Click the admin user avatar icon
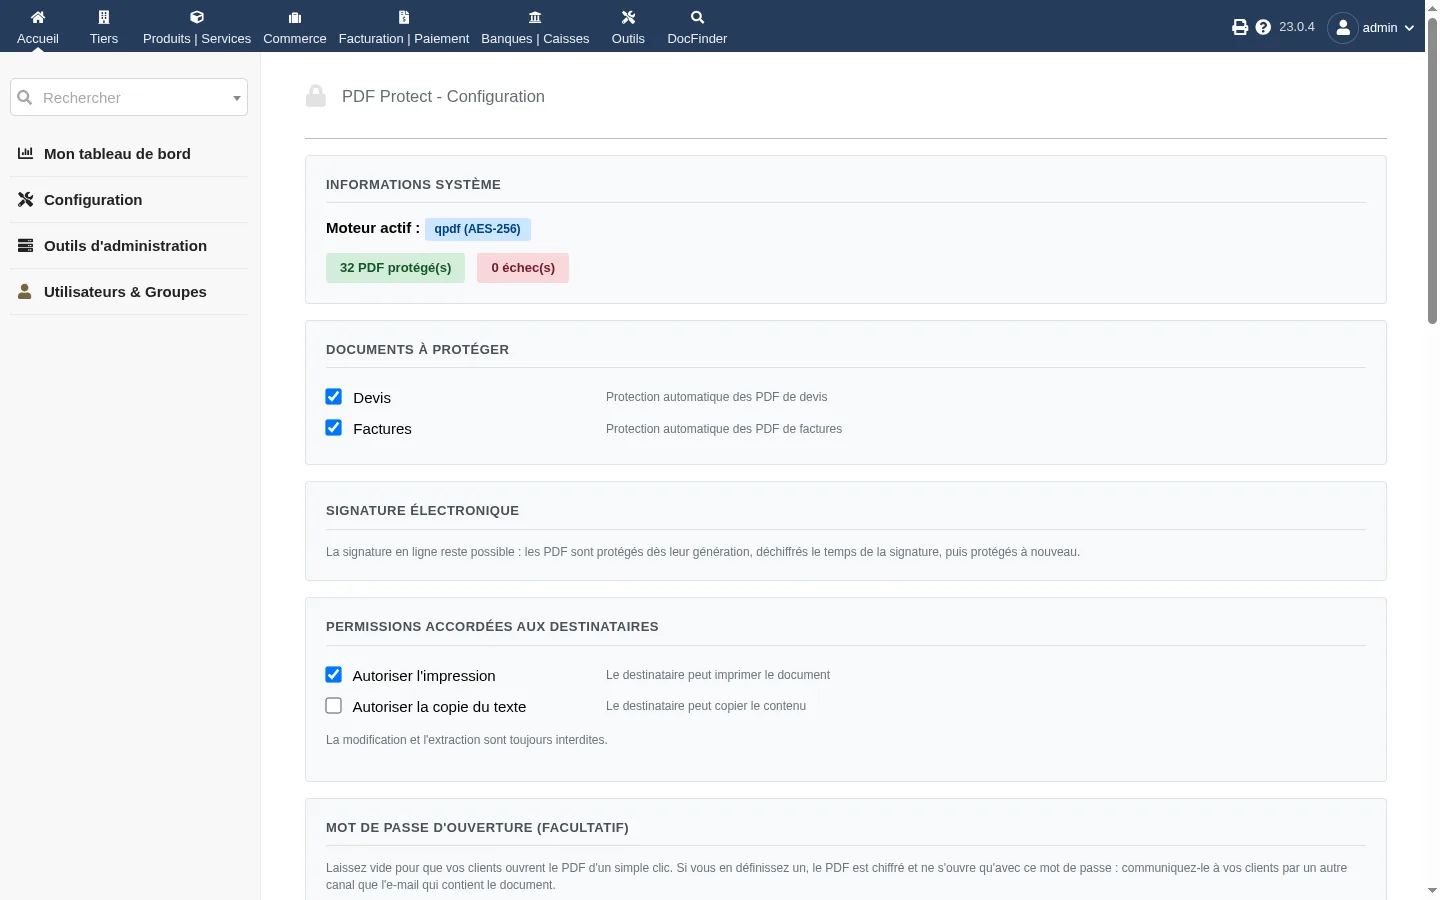Screen dimensions: 1440x900 coord(1343,28)
